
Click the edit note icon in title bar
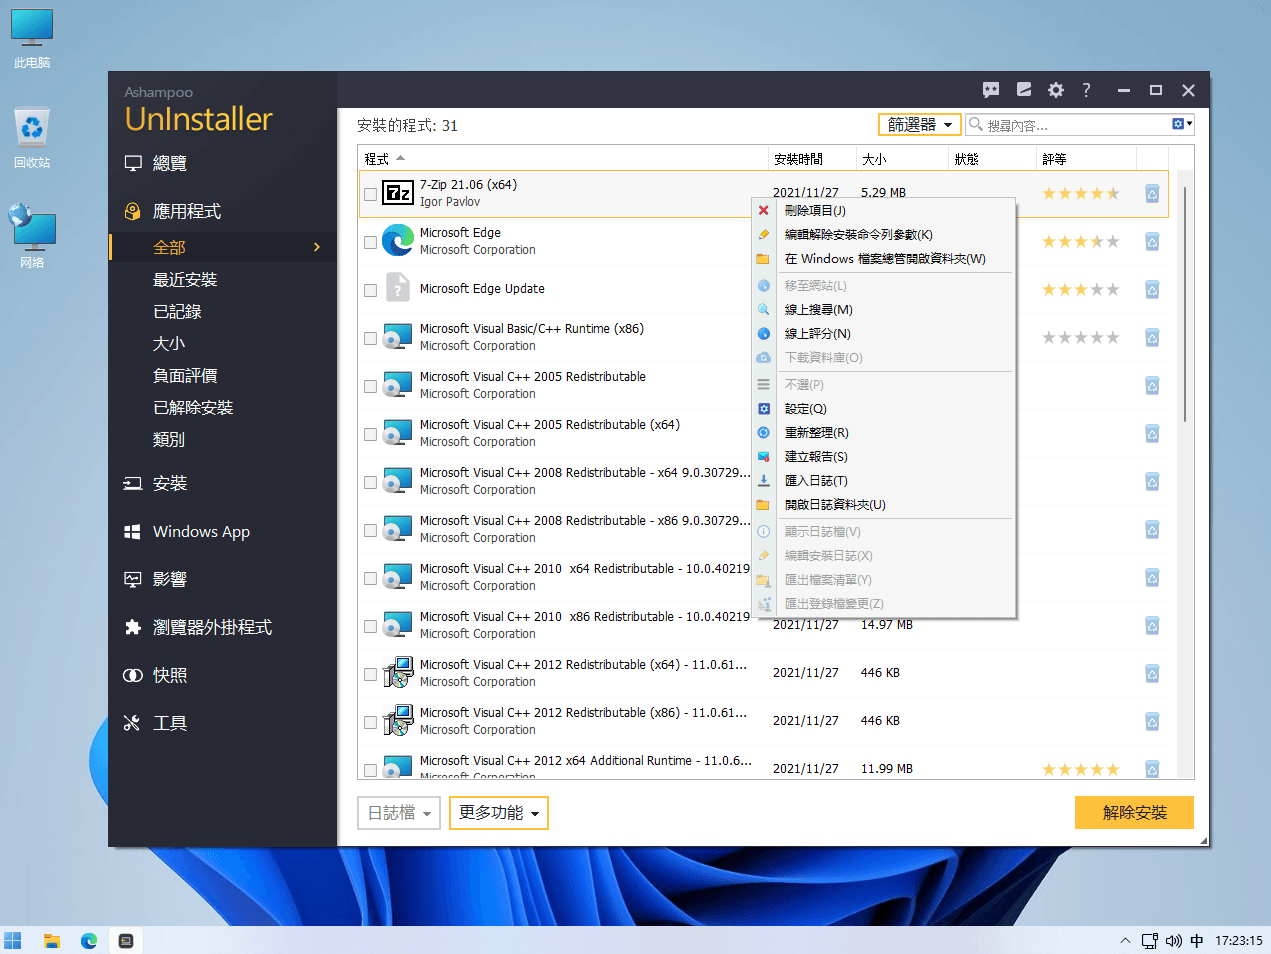pos(1024,90)
